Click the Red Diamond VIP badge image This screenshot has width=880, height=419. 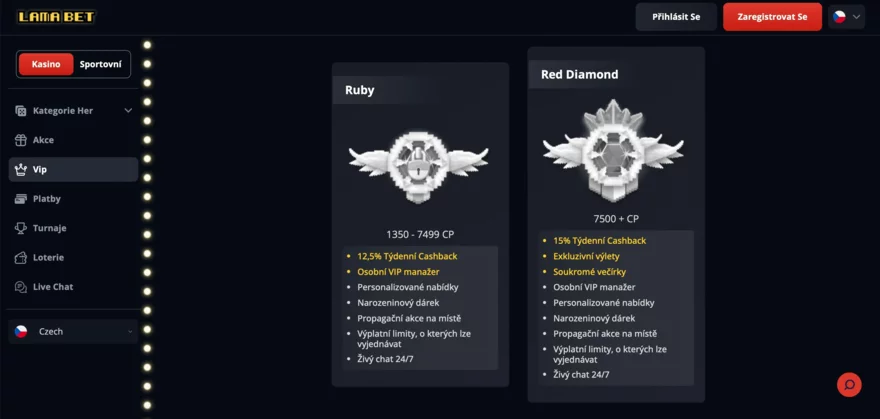tap(614, 152)
